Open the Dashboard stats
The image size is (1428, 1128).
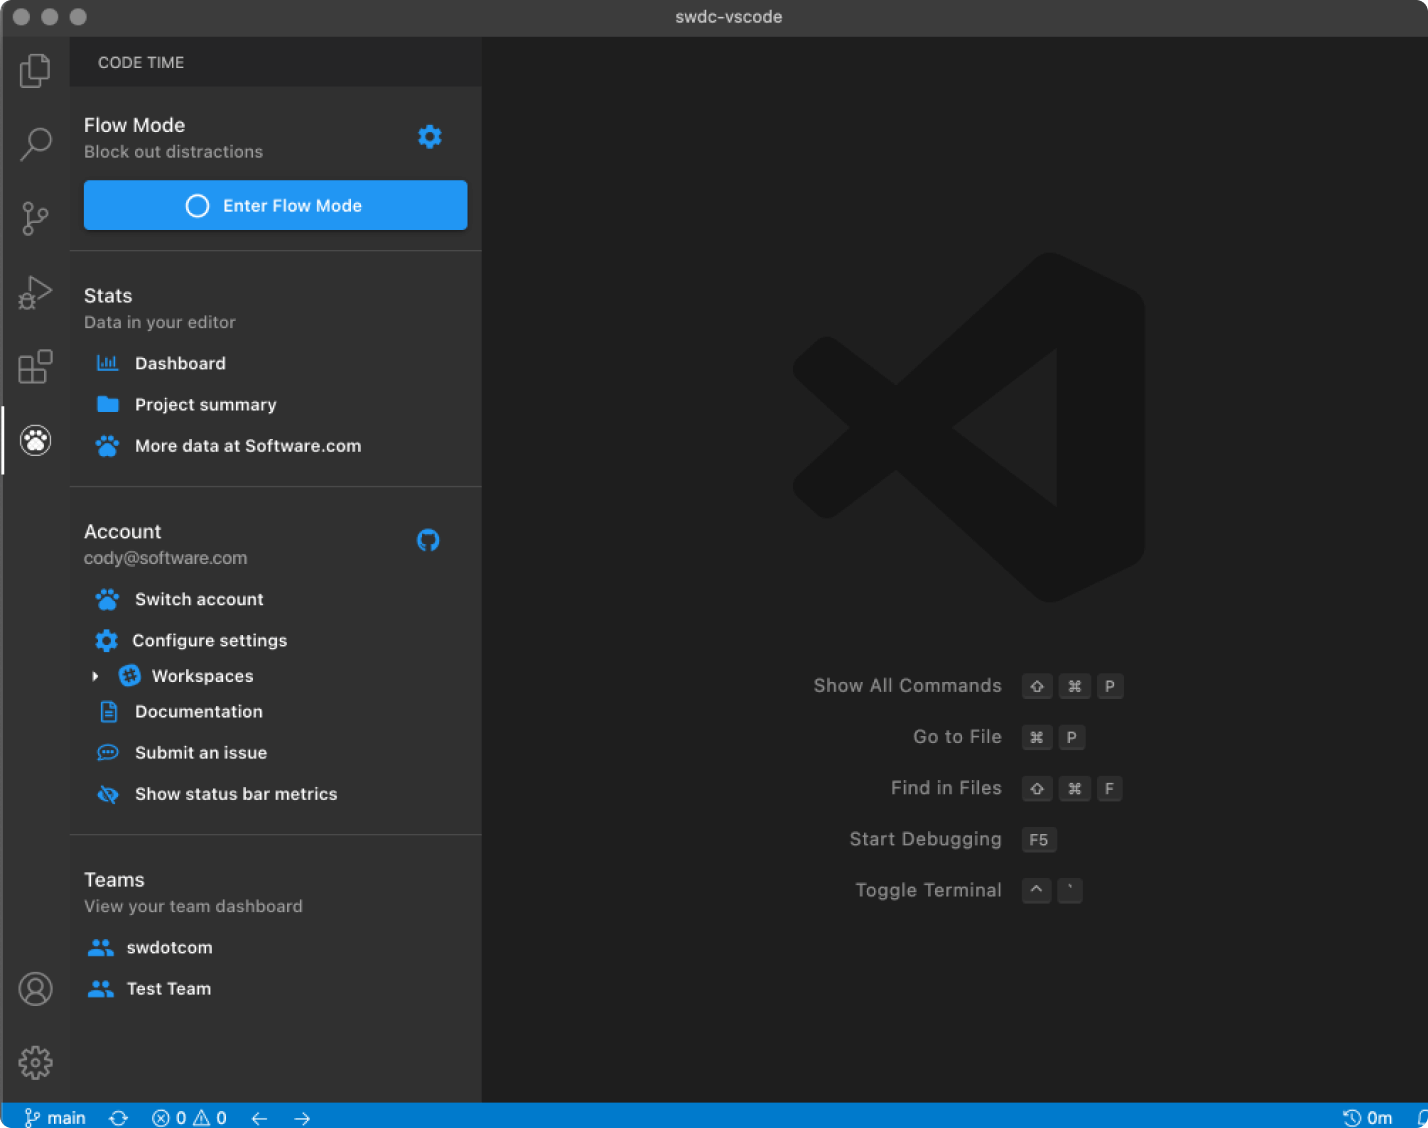click(180, 363)
